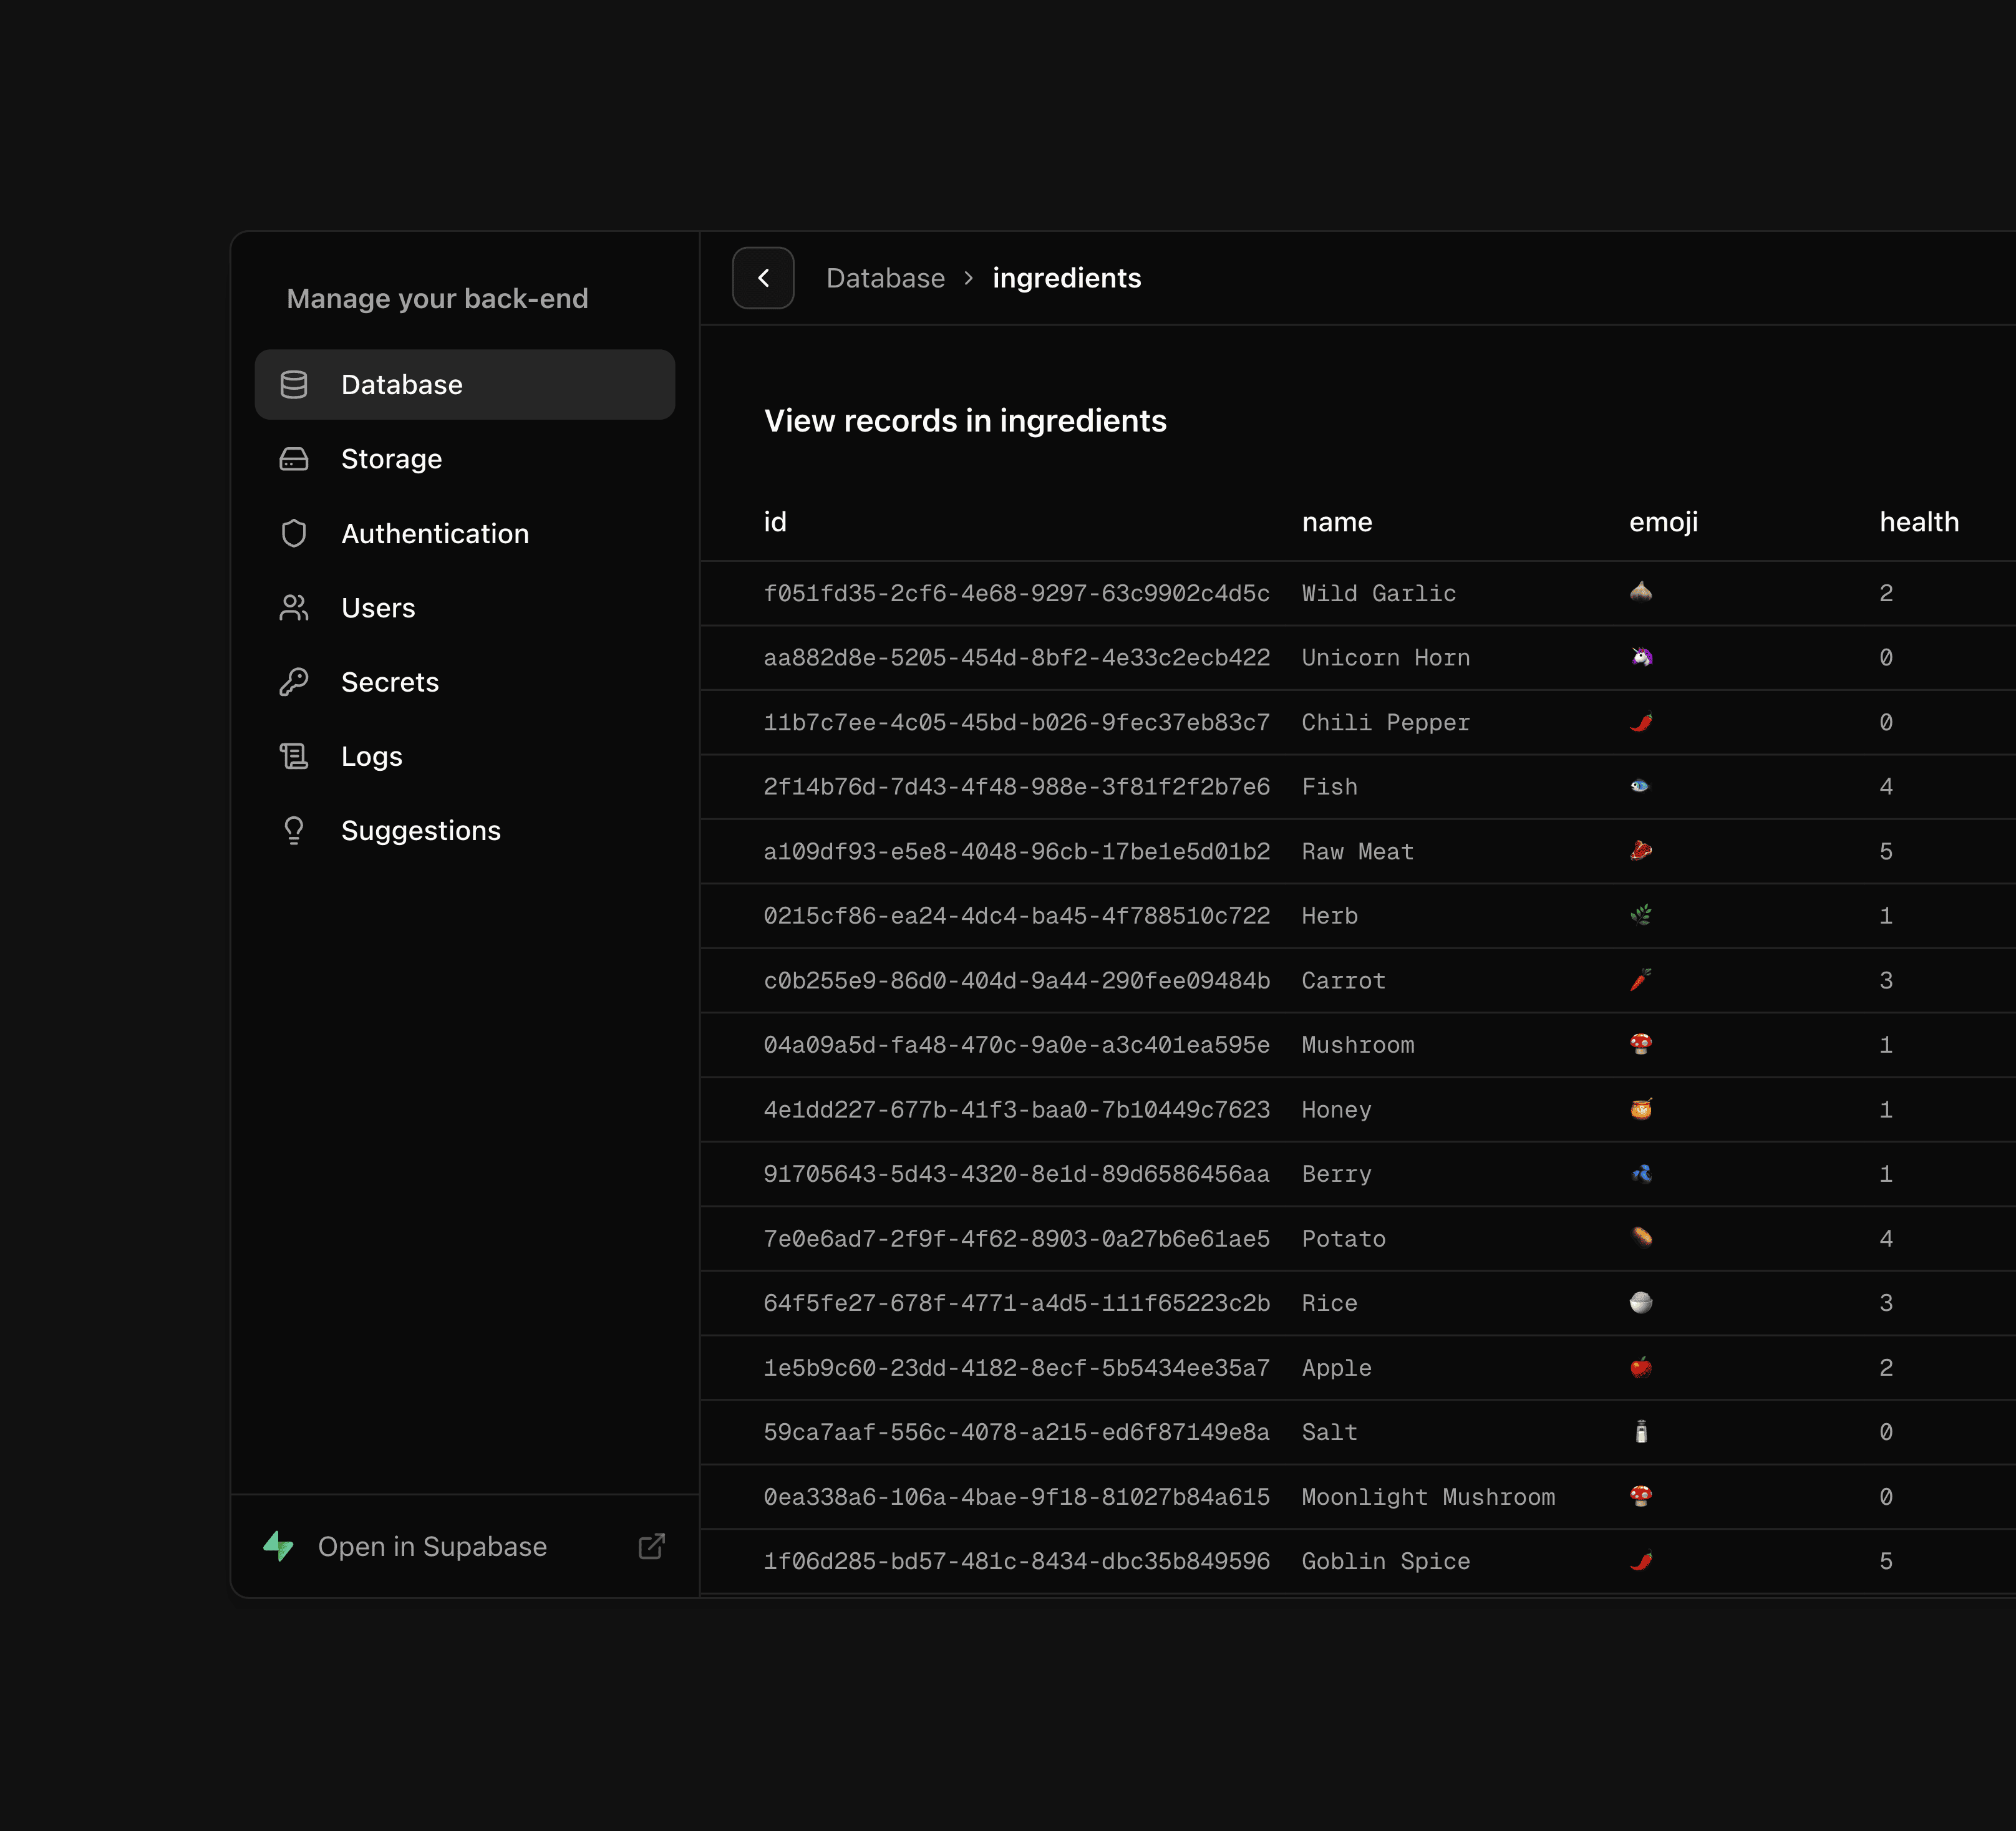Select the Wild Garlic name cell
This screenshot has height=1831, width=2016.
click(x=1379, y=593)
